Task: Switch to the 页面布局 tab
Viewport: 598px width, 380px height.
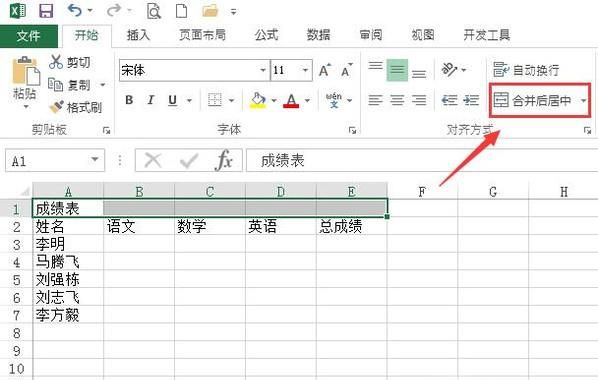Action: tap(202, 35)
